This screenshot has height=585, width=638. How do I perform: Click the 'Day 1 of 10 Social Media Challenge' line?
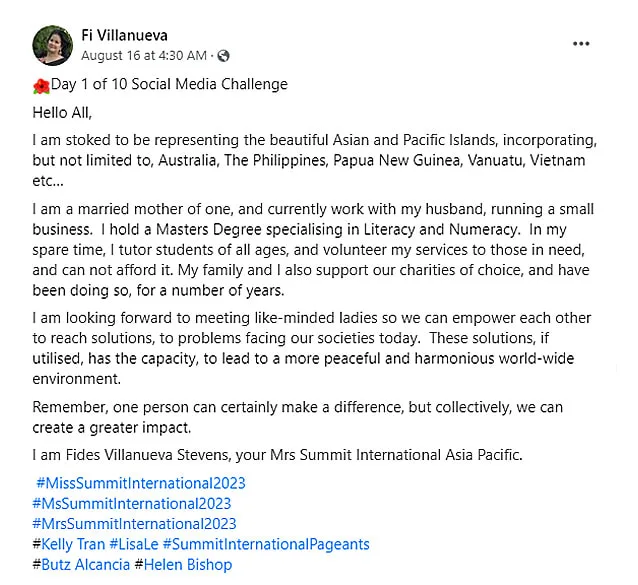(x=169, y=84)
